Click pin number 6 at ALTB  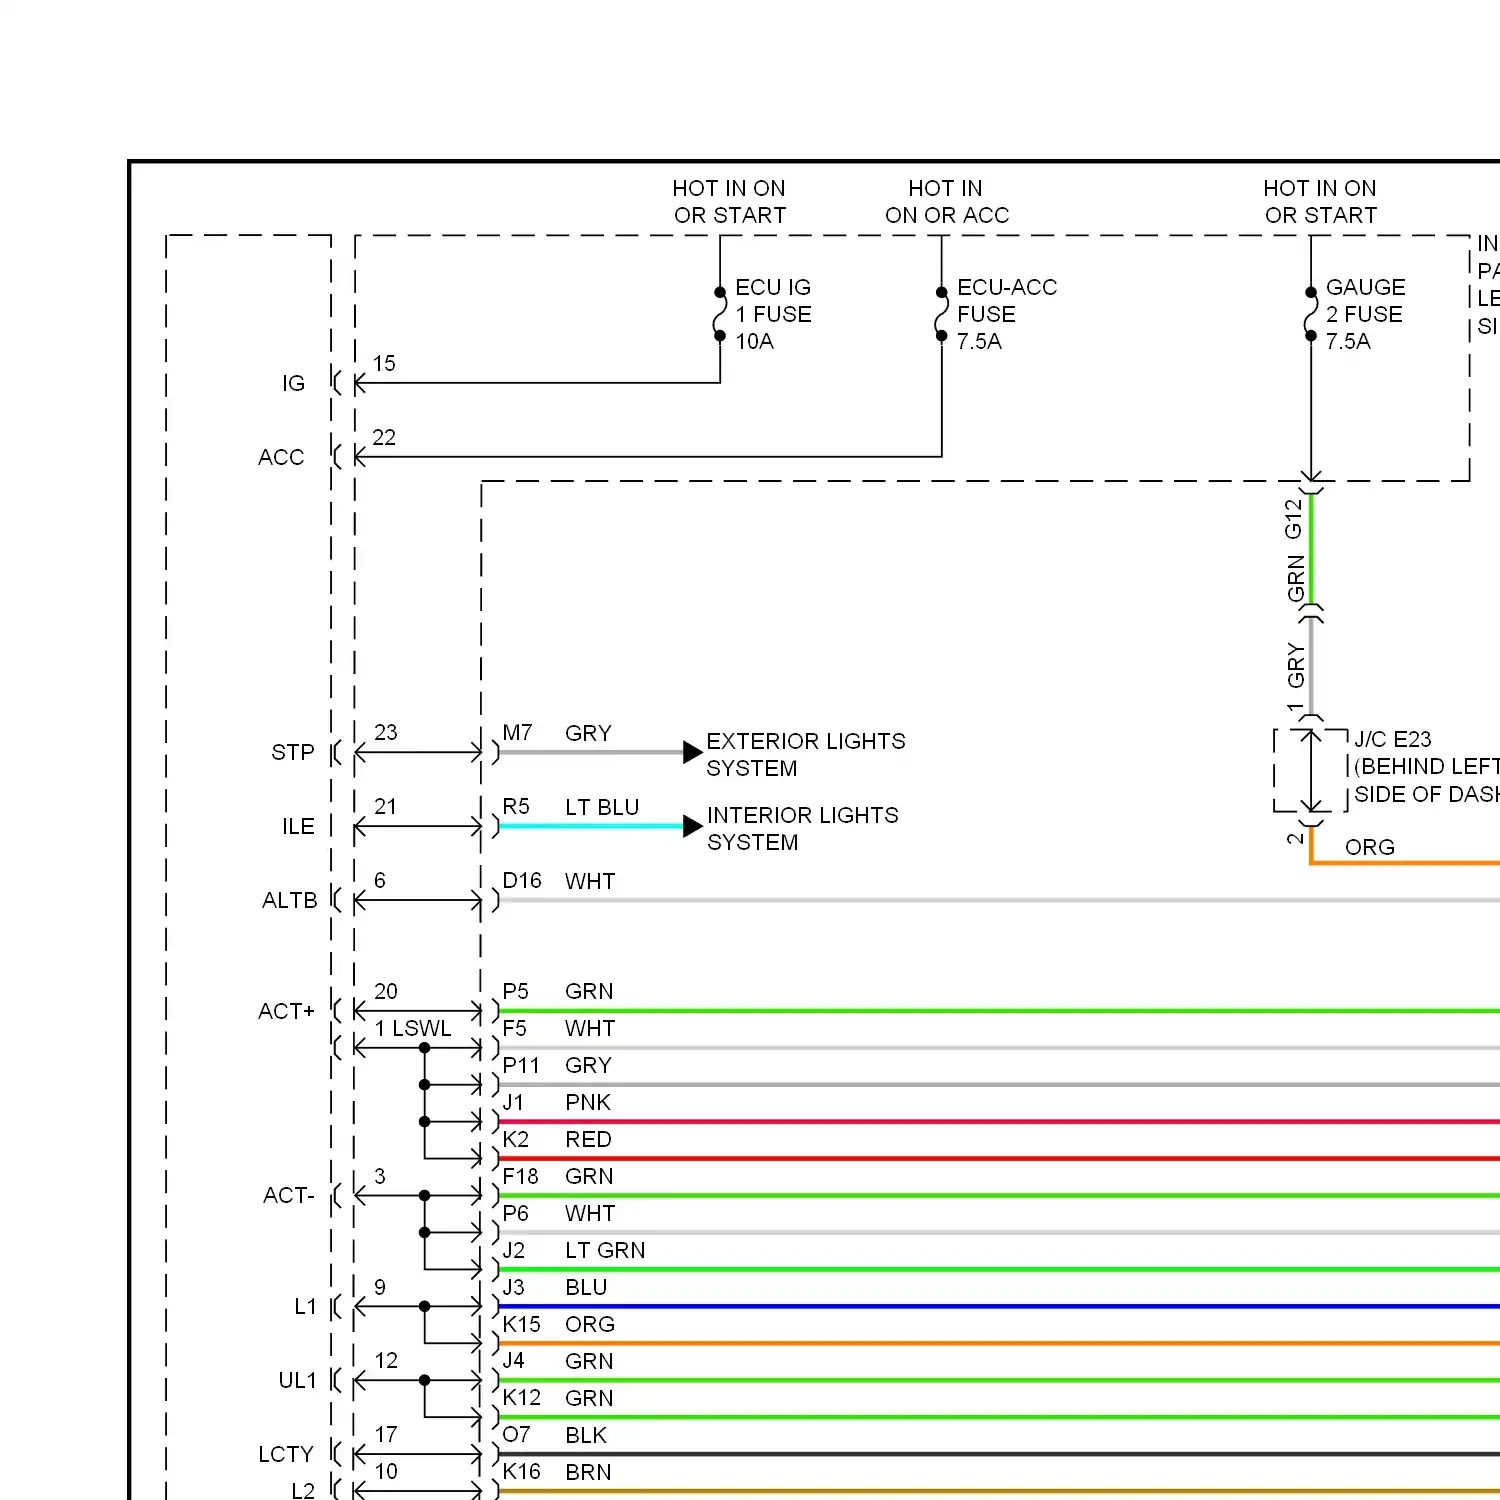tap(380, 880)
